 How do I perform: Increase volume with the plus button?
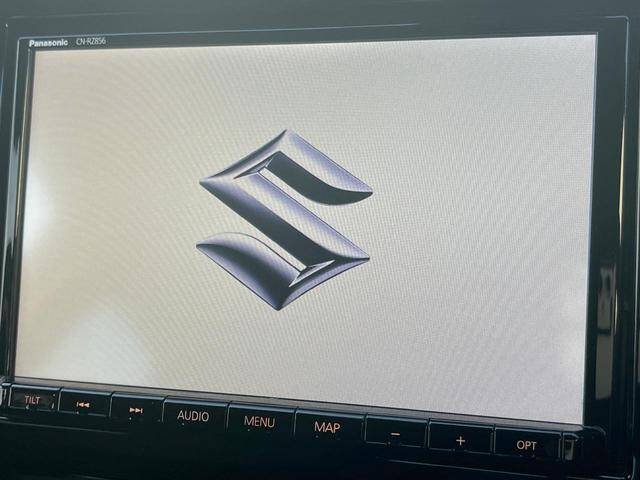(460, 439)
